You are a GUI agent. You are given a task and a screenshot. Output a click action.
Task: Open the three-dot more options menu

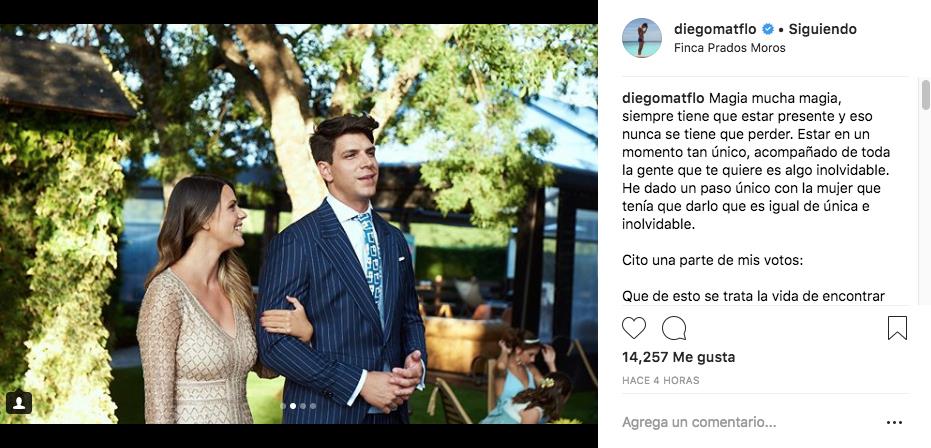click(894, 422)
